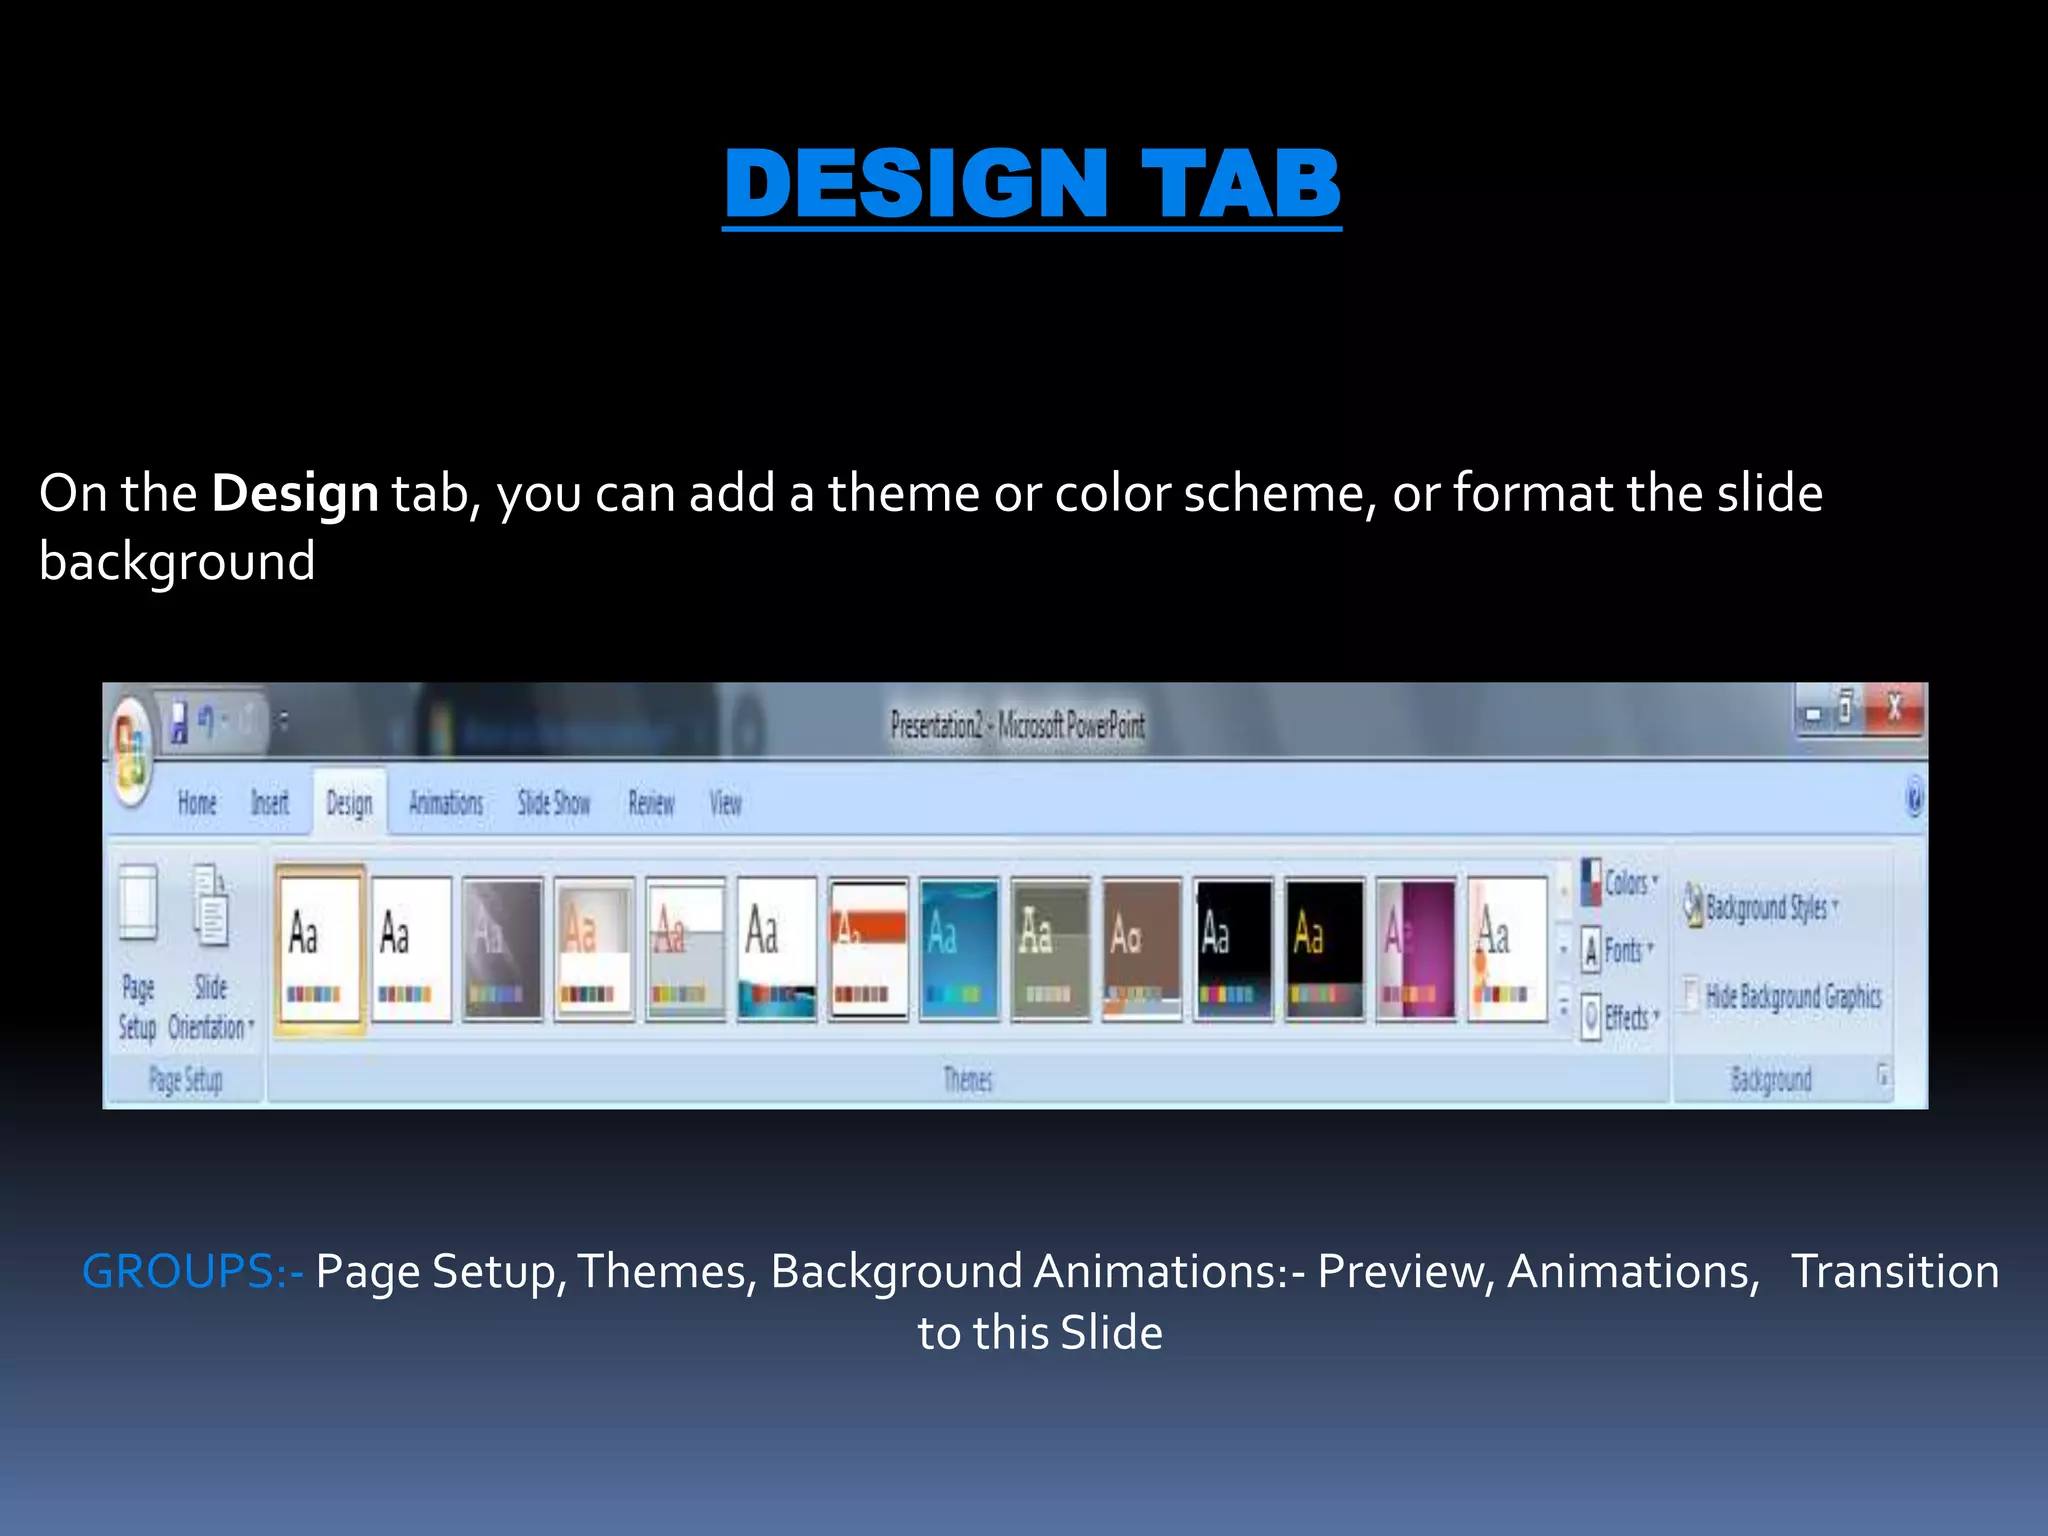This screenshot has height=1536, width=2048.
Task: Click the Slide Orientation icon
Action: tap(210, 907)
